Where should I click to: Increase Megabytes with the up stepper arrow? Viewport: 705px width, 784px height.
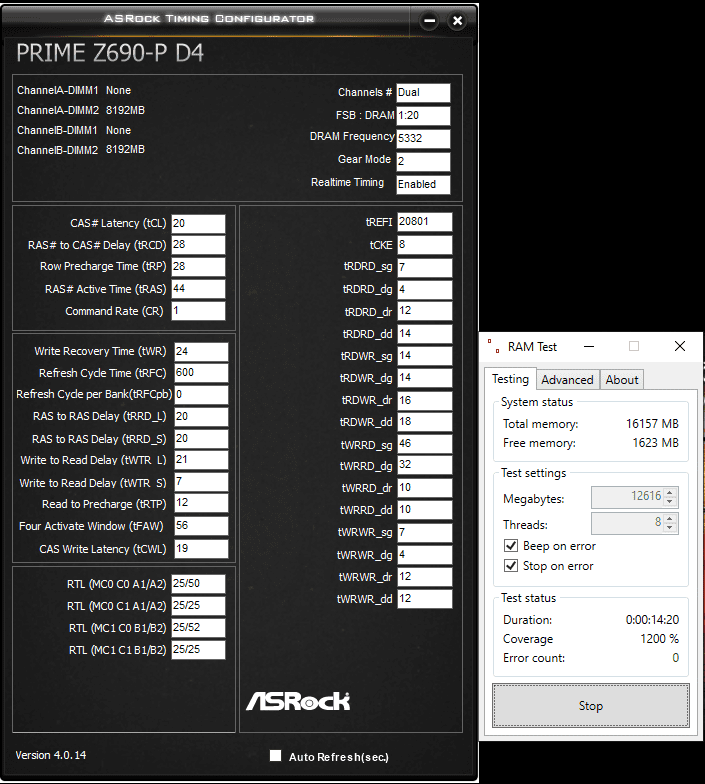point(670,492)
